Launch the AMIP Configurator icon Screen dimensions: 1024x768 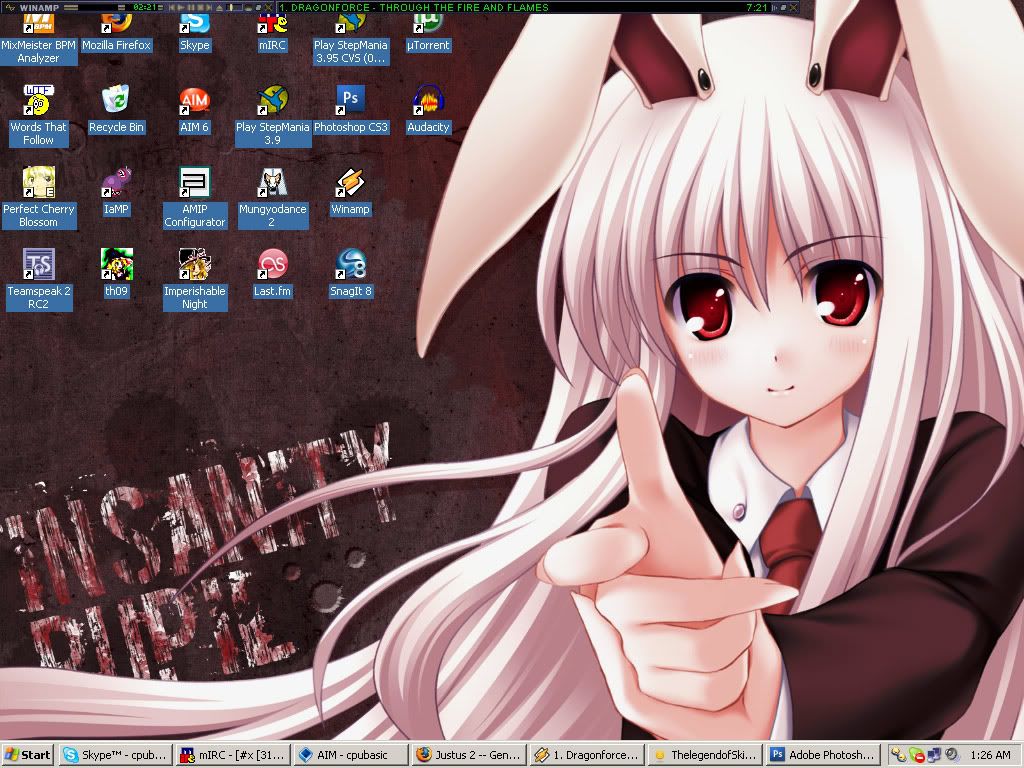click(194, 182)
